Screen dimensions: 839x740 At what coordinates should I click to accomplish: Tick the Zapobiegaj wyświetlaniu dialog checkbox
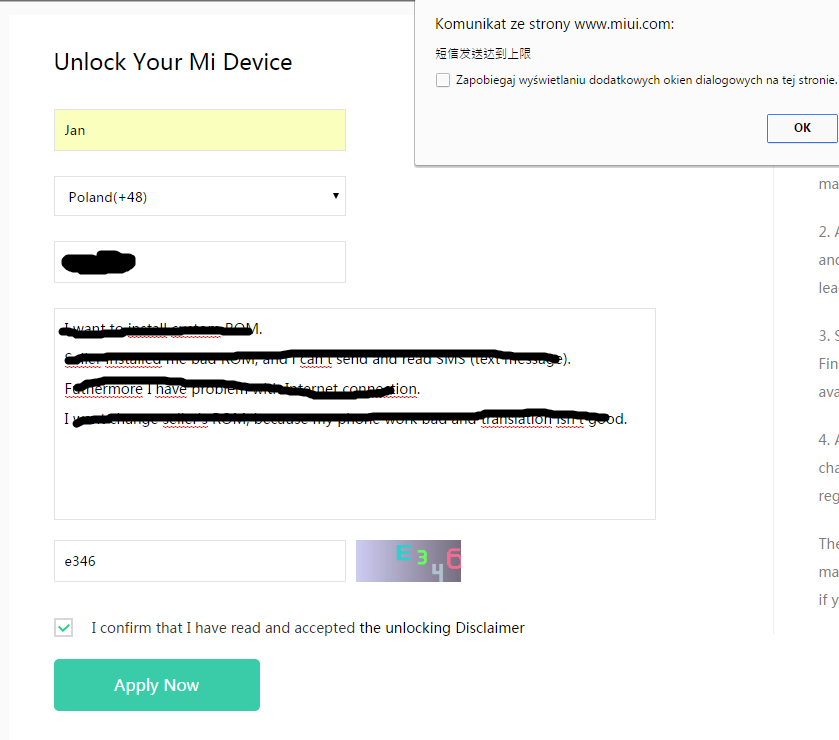click(443, 80)
